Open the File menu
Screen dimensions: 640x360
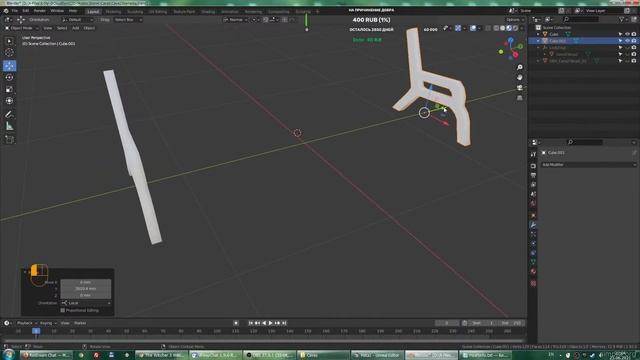point(15,11)
